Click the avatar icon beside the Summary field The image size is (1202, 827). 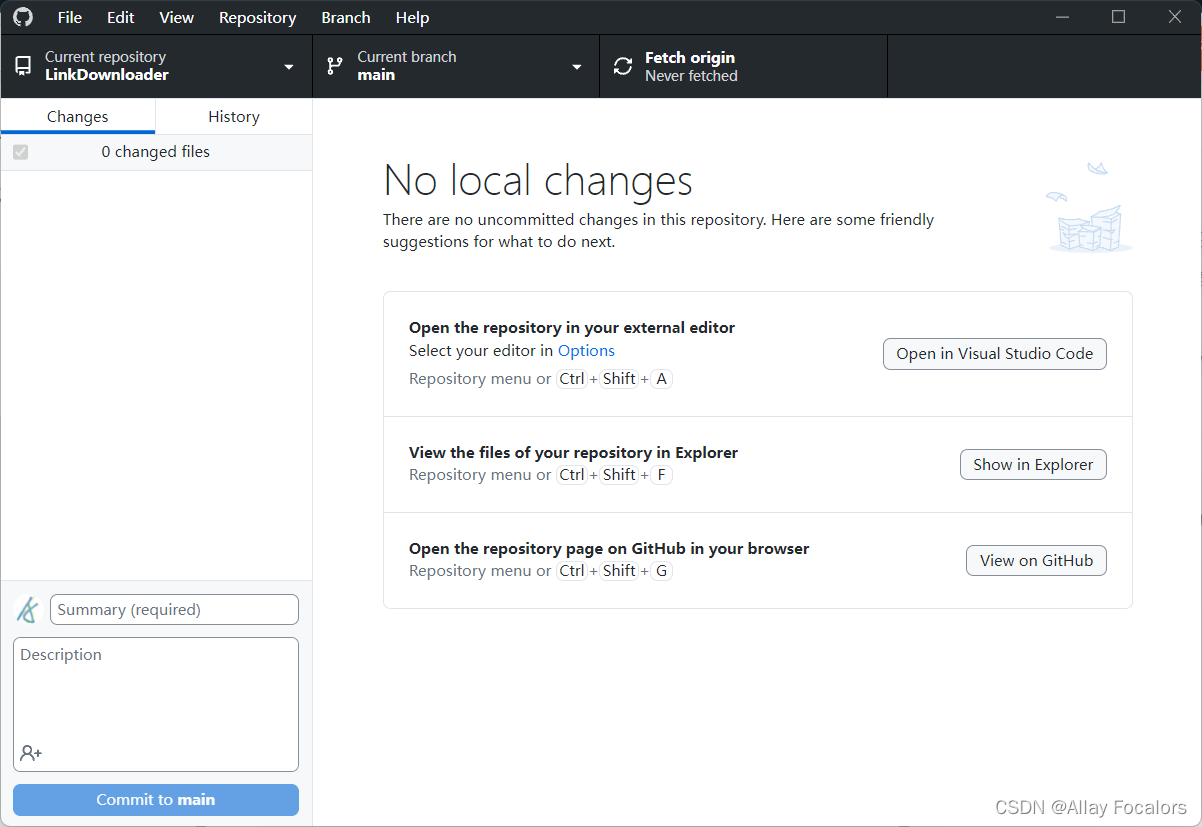click(x=26, y=609)
